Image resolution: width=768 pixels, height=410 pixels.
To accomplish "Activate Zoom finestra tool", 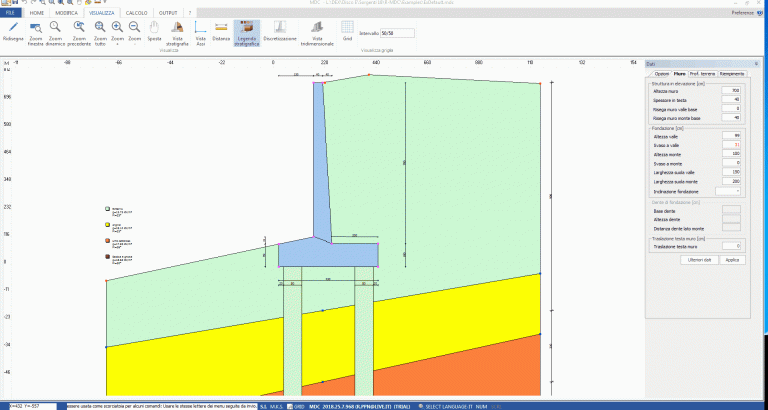I will pyautogui.click(x=35, y=31).
